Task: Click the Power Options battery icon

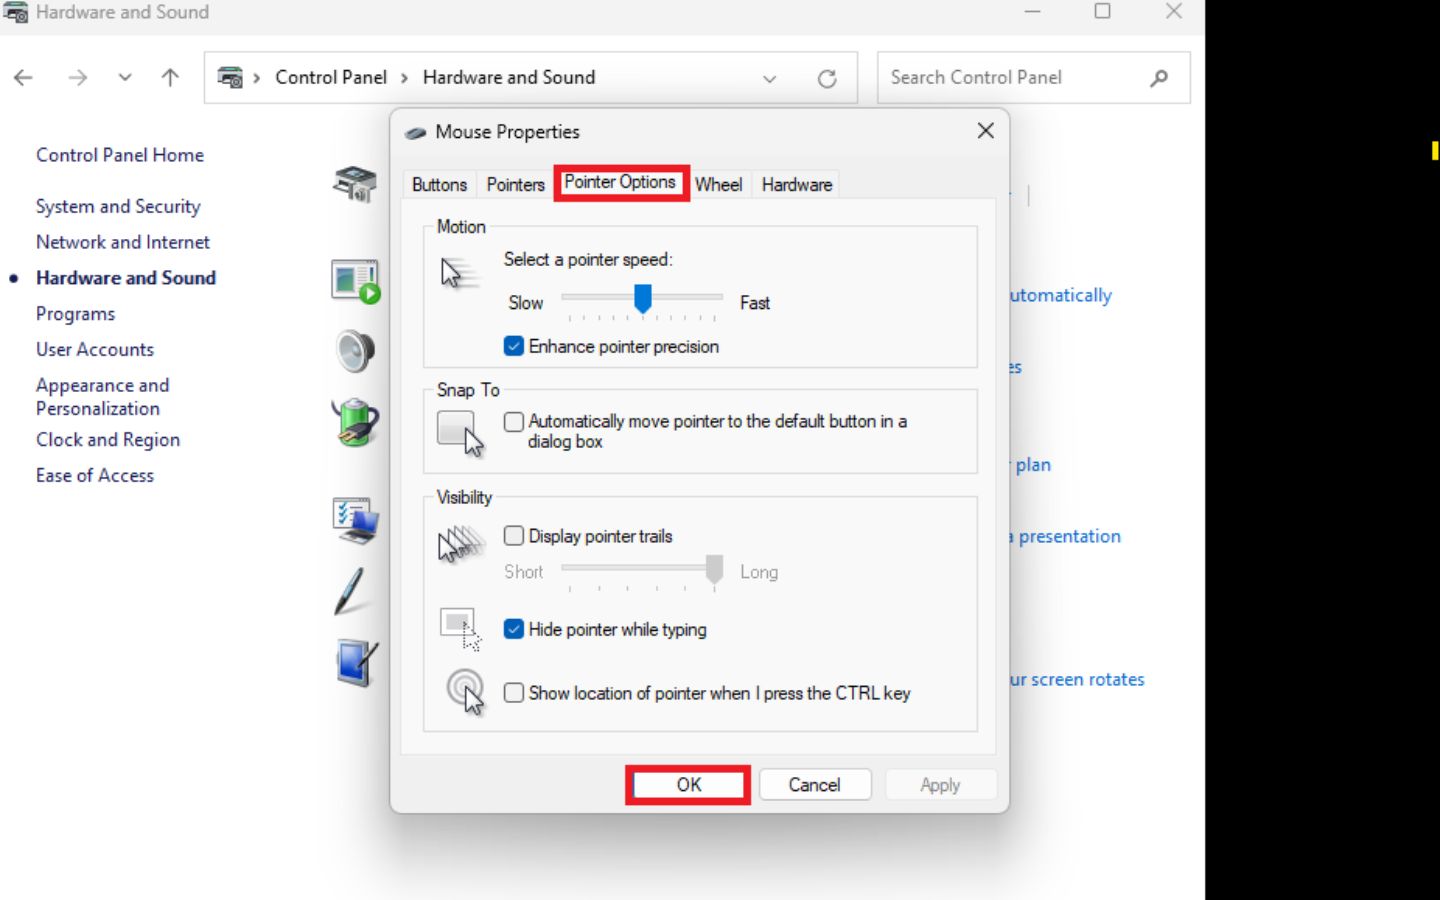Action: pyautogui.click(x=355, y=422)
